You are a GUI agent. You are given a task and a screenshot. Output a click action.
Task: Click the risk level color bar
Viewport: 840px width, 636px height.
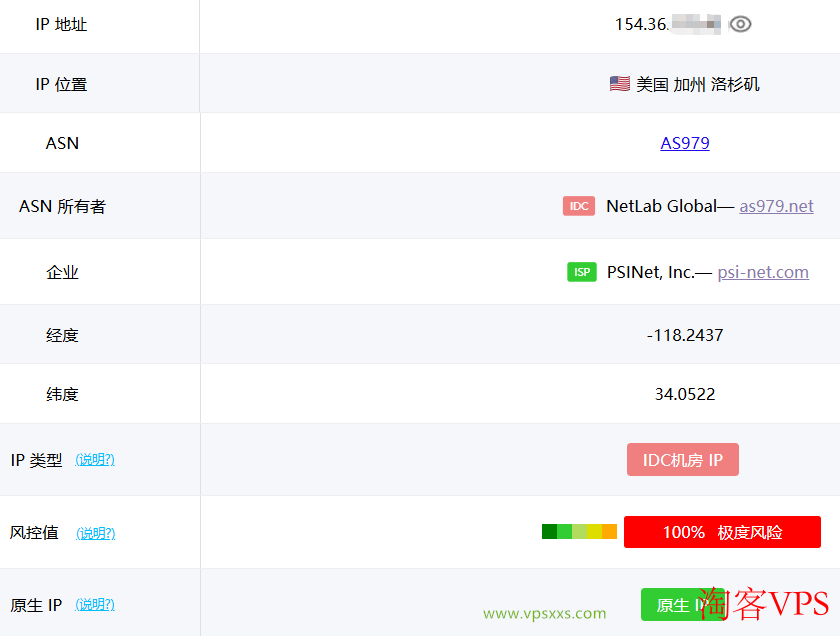tap(579, 532)
